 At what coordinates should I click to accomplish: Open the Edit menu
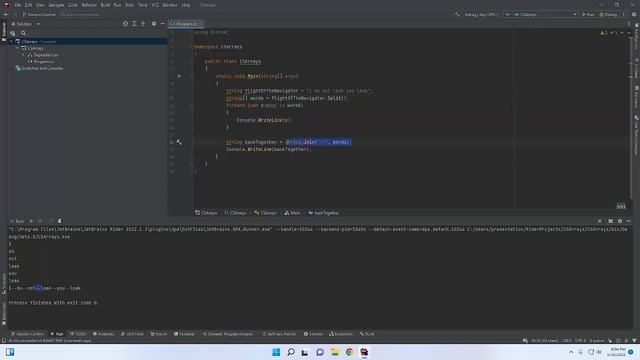29,5
